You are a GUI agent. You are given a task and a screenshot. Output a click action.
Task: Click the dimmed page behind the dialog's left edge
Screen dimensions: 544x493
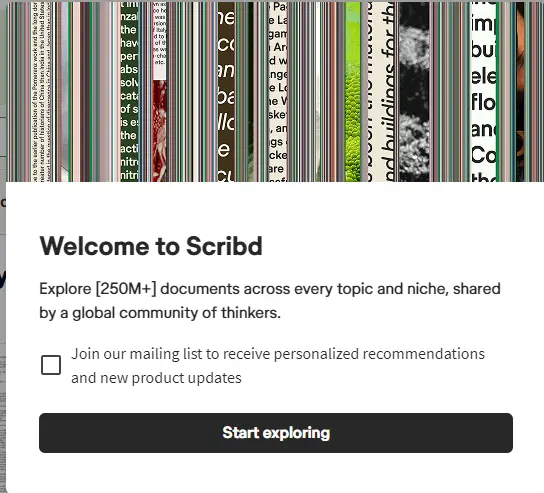click(3, 312)
